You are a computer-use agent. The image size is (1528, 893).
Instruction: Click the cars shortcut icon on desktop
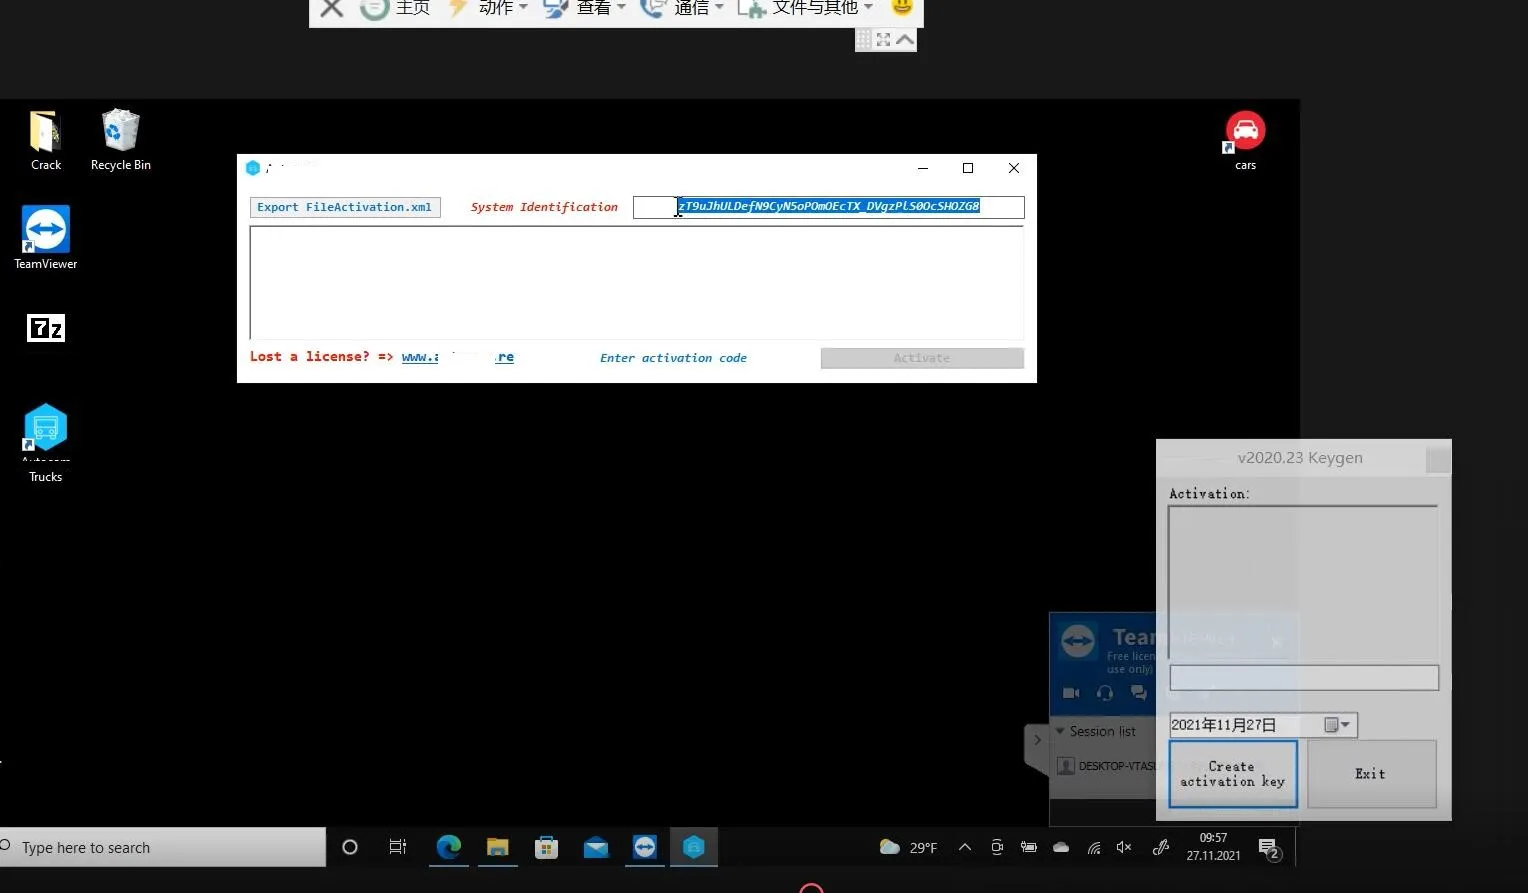(x=1245, y=131)
